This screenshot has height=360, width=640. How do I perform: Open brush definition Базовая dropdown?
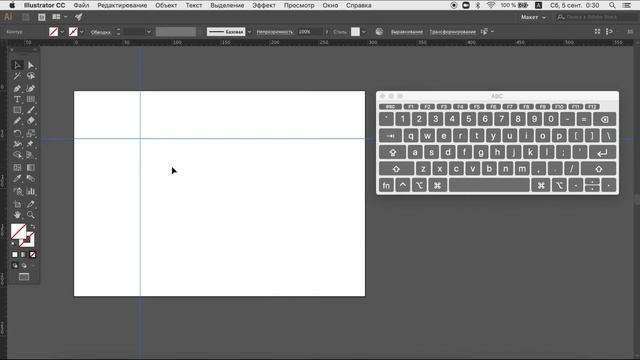pos(249,32)
